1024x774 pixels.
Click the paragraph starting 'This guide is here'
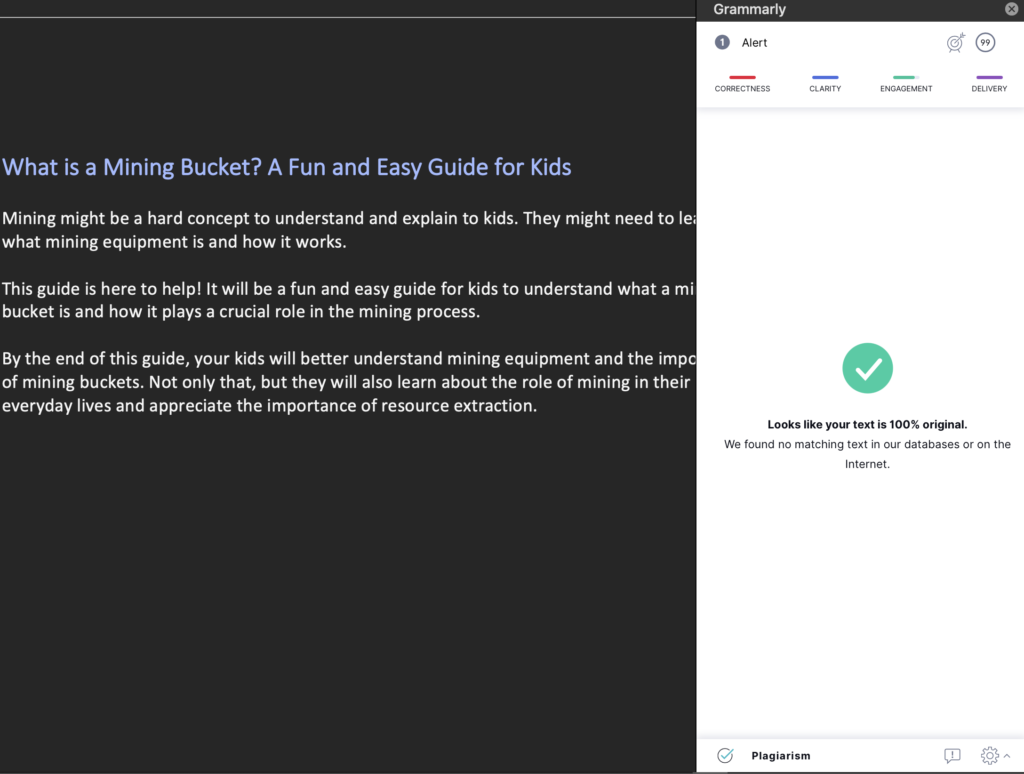pyautogui.click(x=349, y=300)
